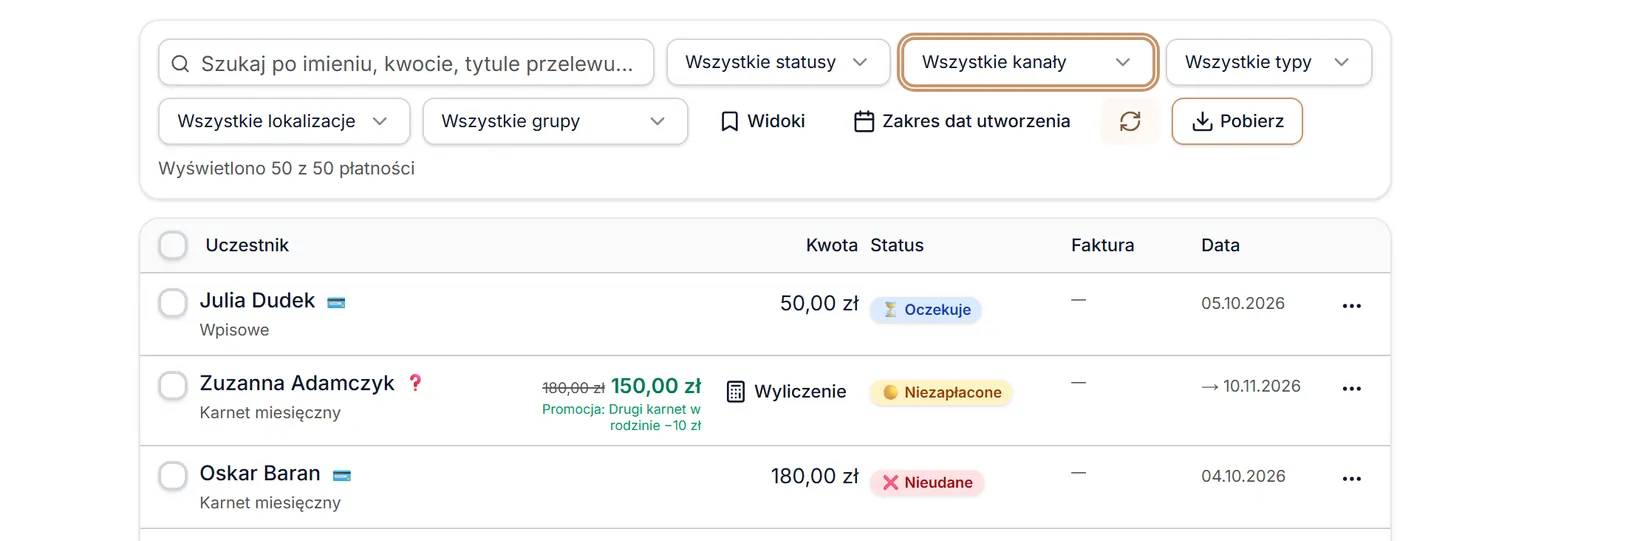Check the Zuzanna Adamczyk row checkbox
This screenshot has width=1640, height=541.
[x=173, y=386]
